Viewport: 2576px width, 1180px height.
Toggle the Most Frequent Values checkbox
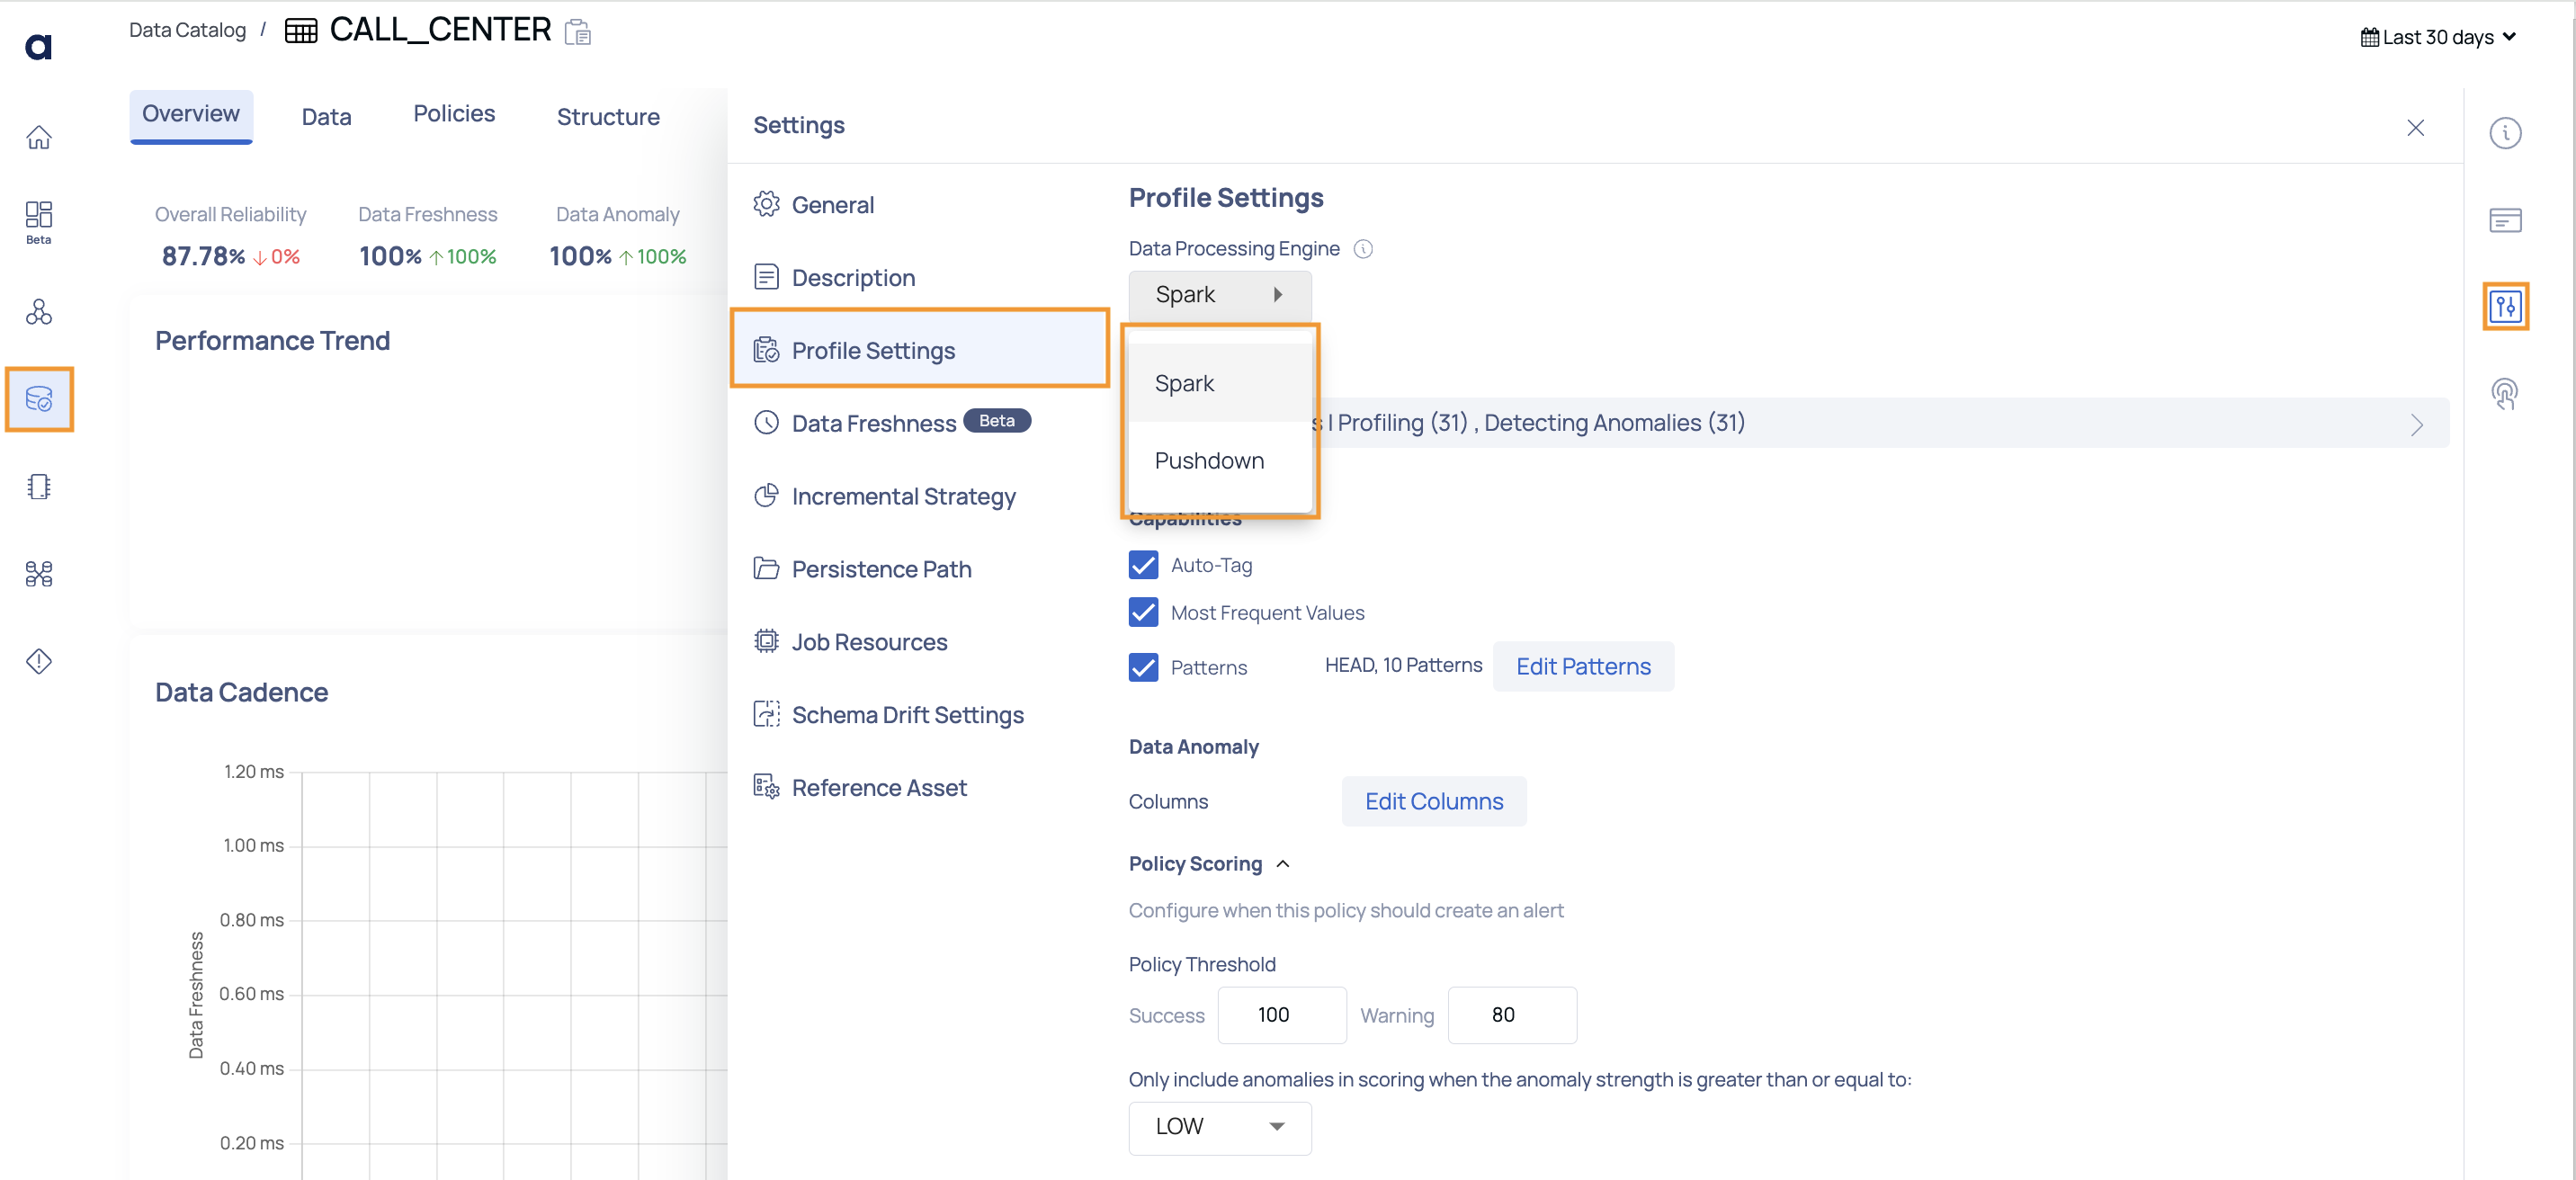[x=1143, y=612]
